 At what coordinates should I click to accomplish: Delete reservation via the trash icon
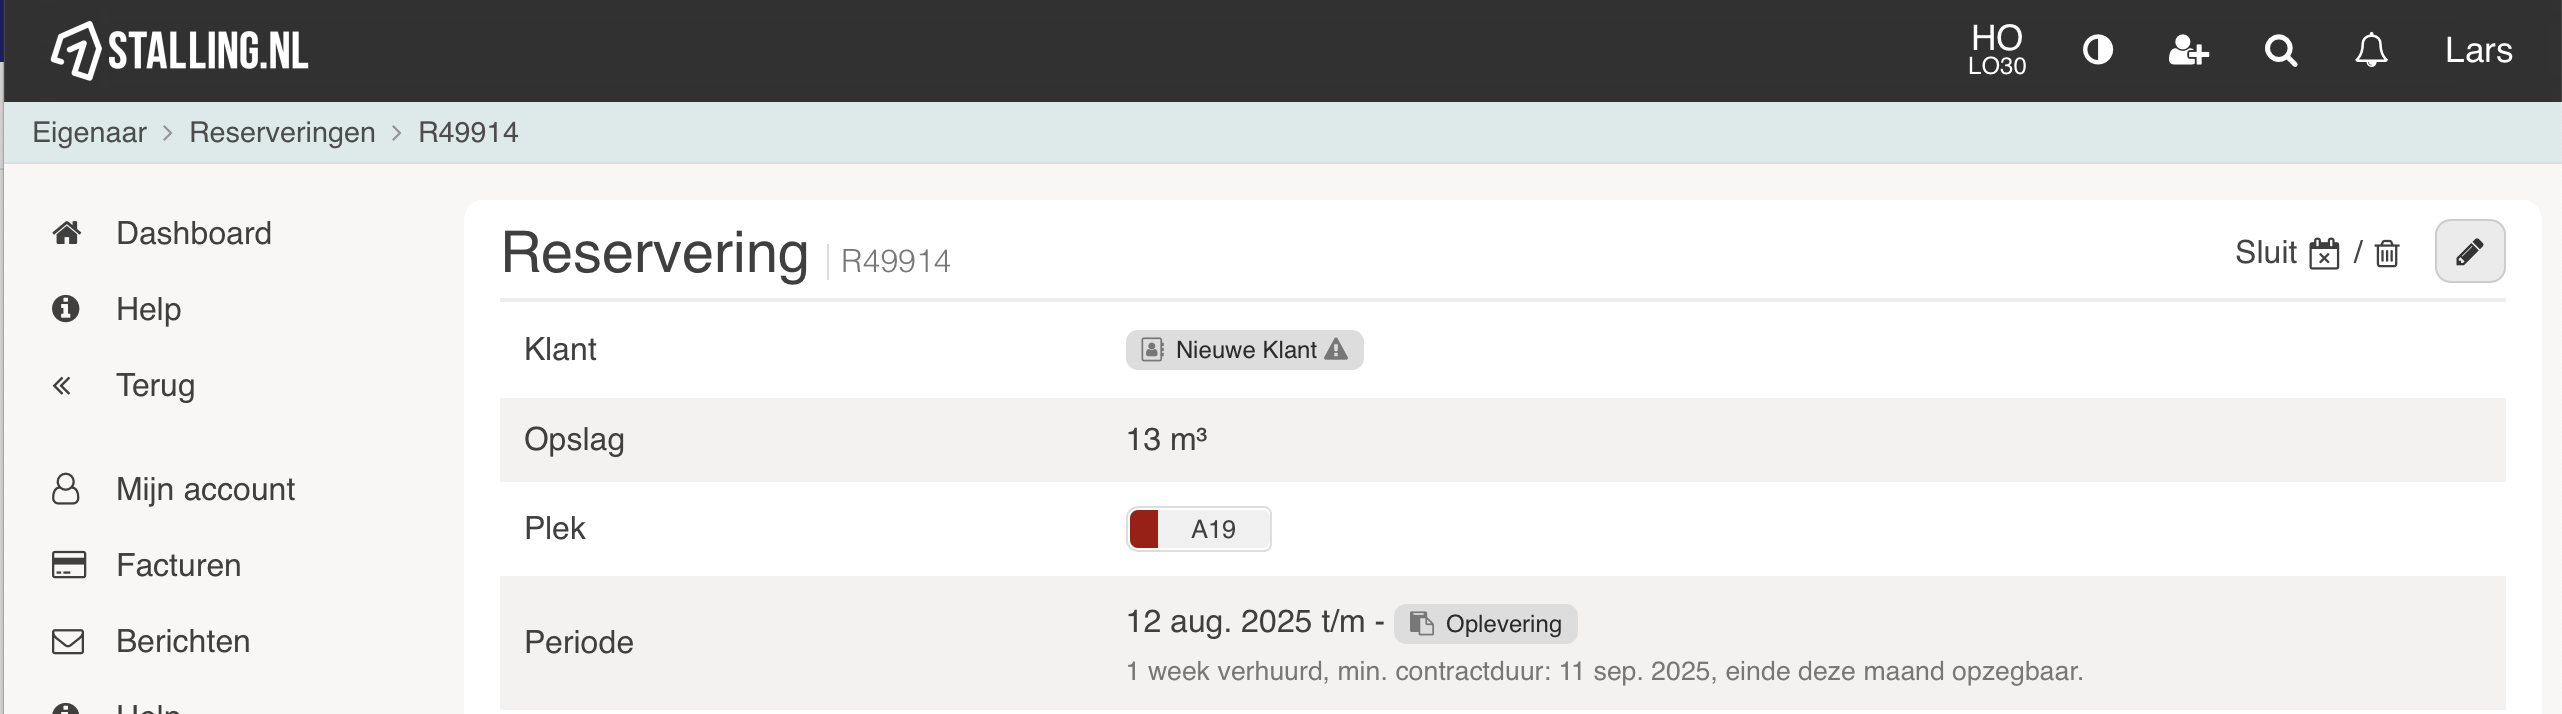2387,253
